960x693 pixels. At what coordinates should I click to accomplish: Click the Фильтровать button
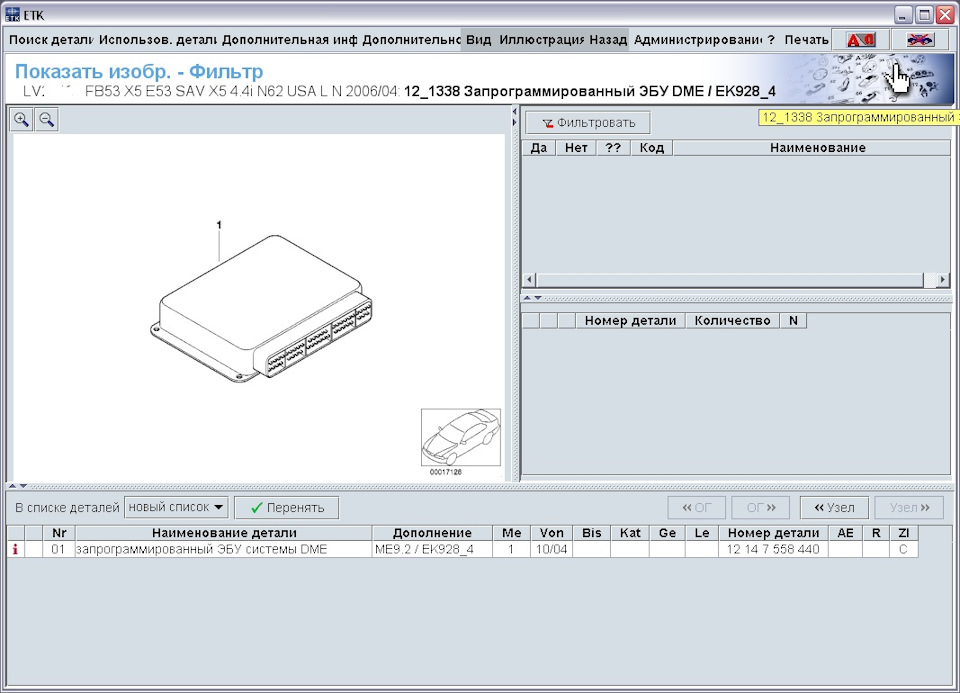click(588, 123)
